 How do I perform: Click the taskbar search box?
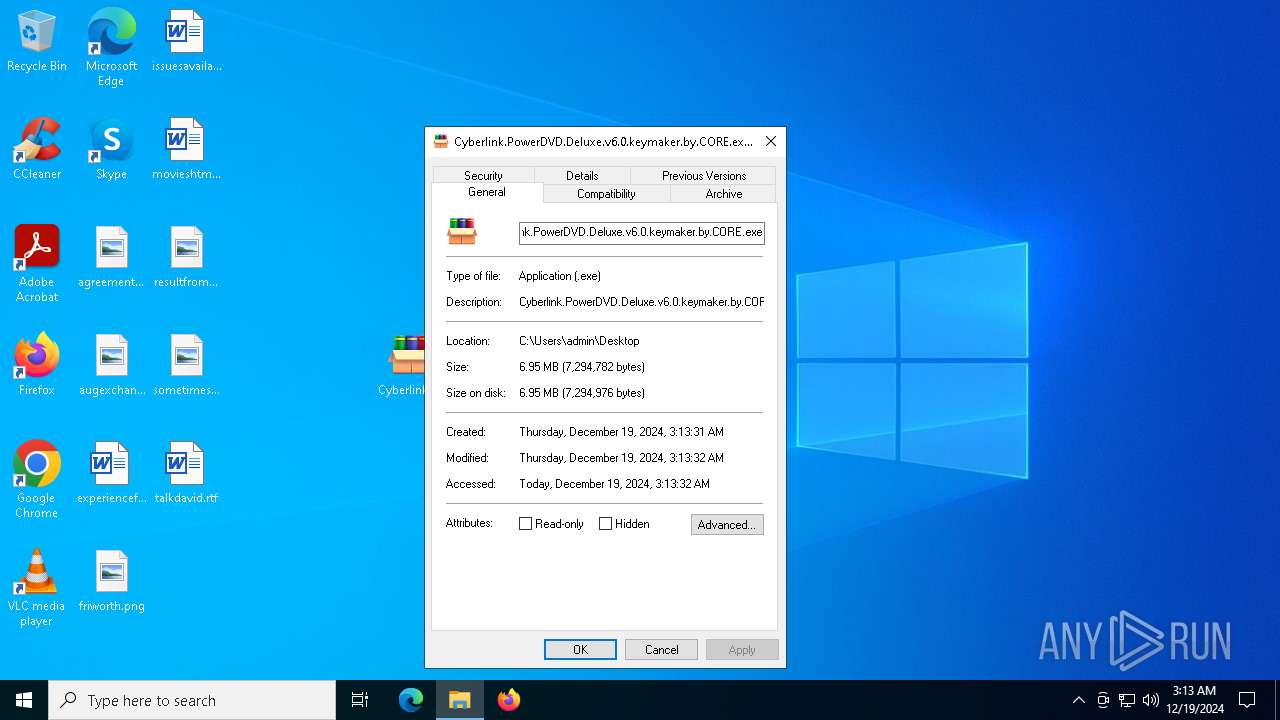pos(192,700)
